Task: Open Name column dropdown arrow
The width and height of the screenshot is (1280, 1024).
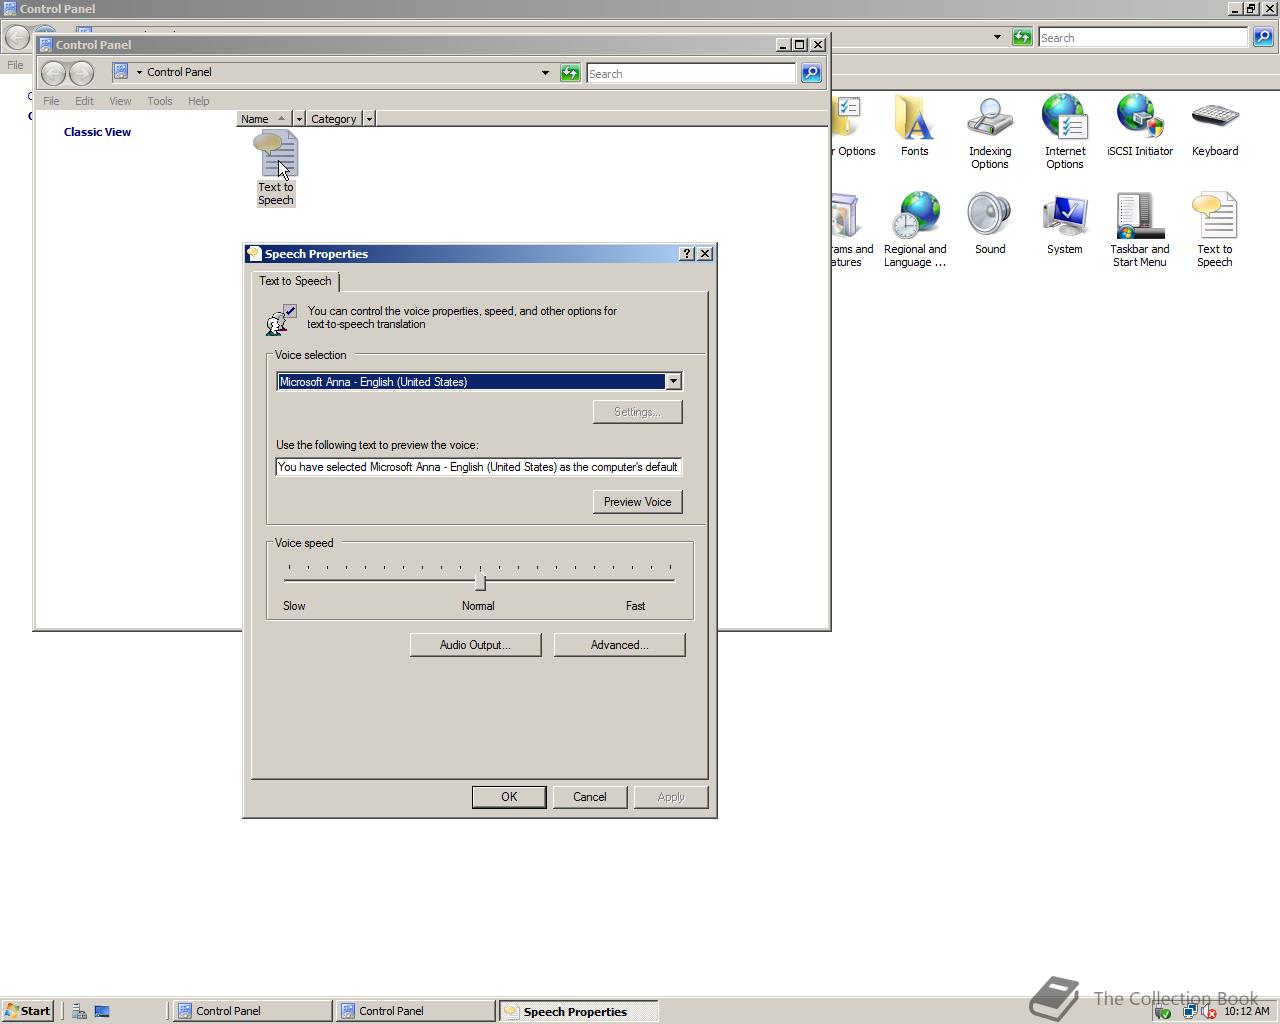Action: click(x=299, y=119)
